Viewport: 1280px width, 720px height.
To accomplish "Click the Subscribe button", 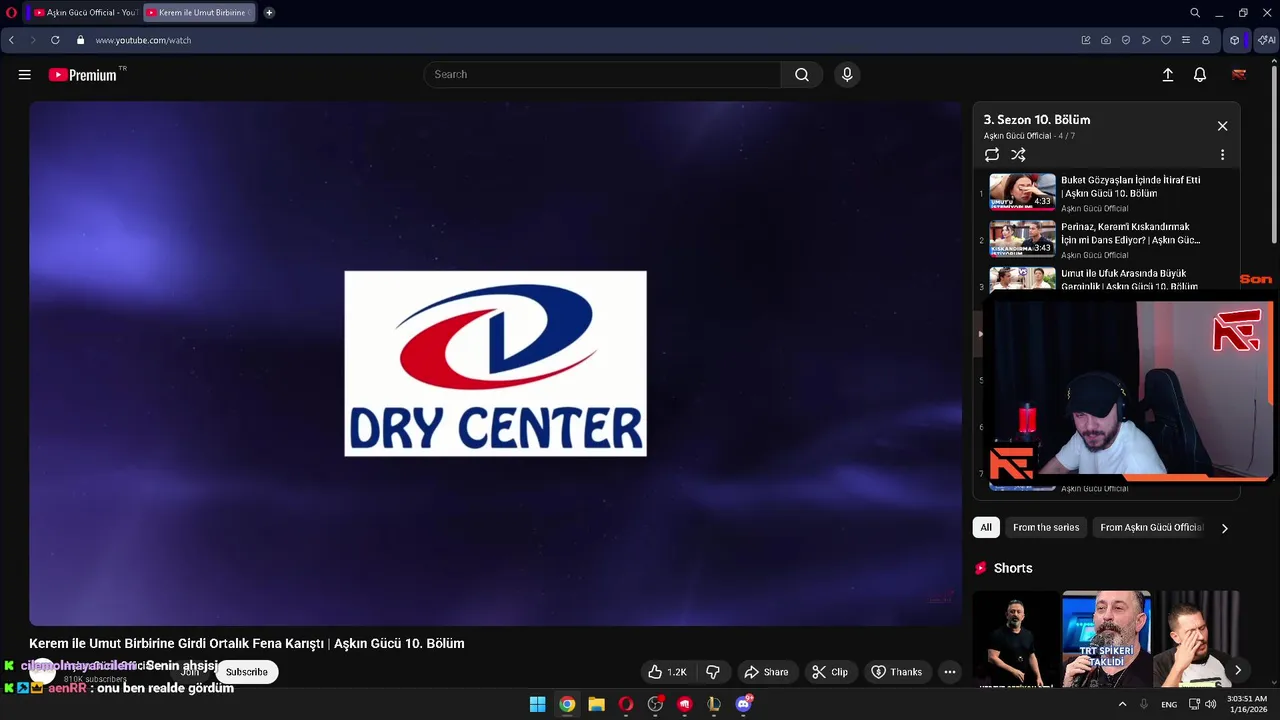I will [x=247, y=672].
